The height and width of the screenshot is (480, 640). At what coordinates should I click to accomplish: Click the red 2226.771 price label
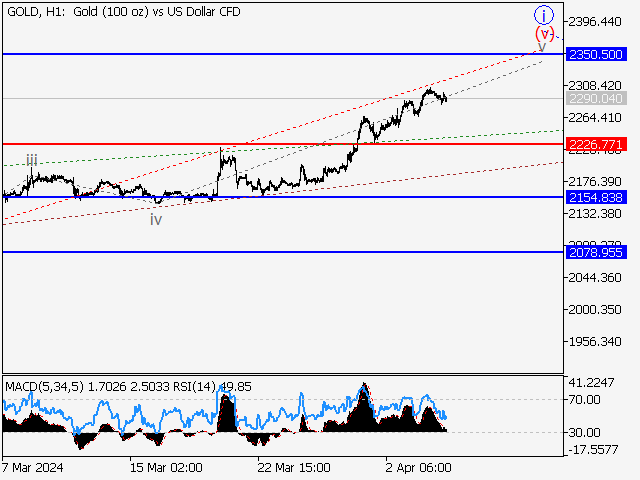pyautogui.click(x=596, y=144)
